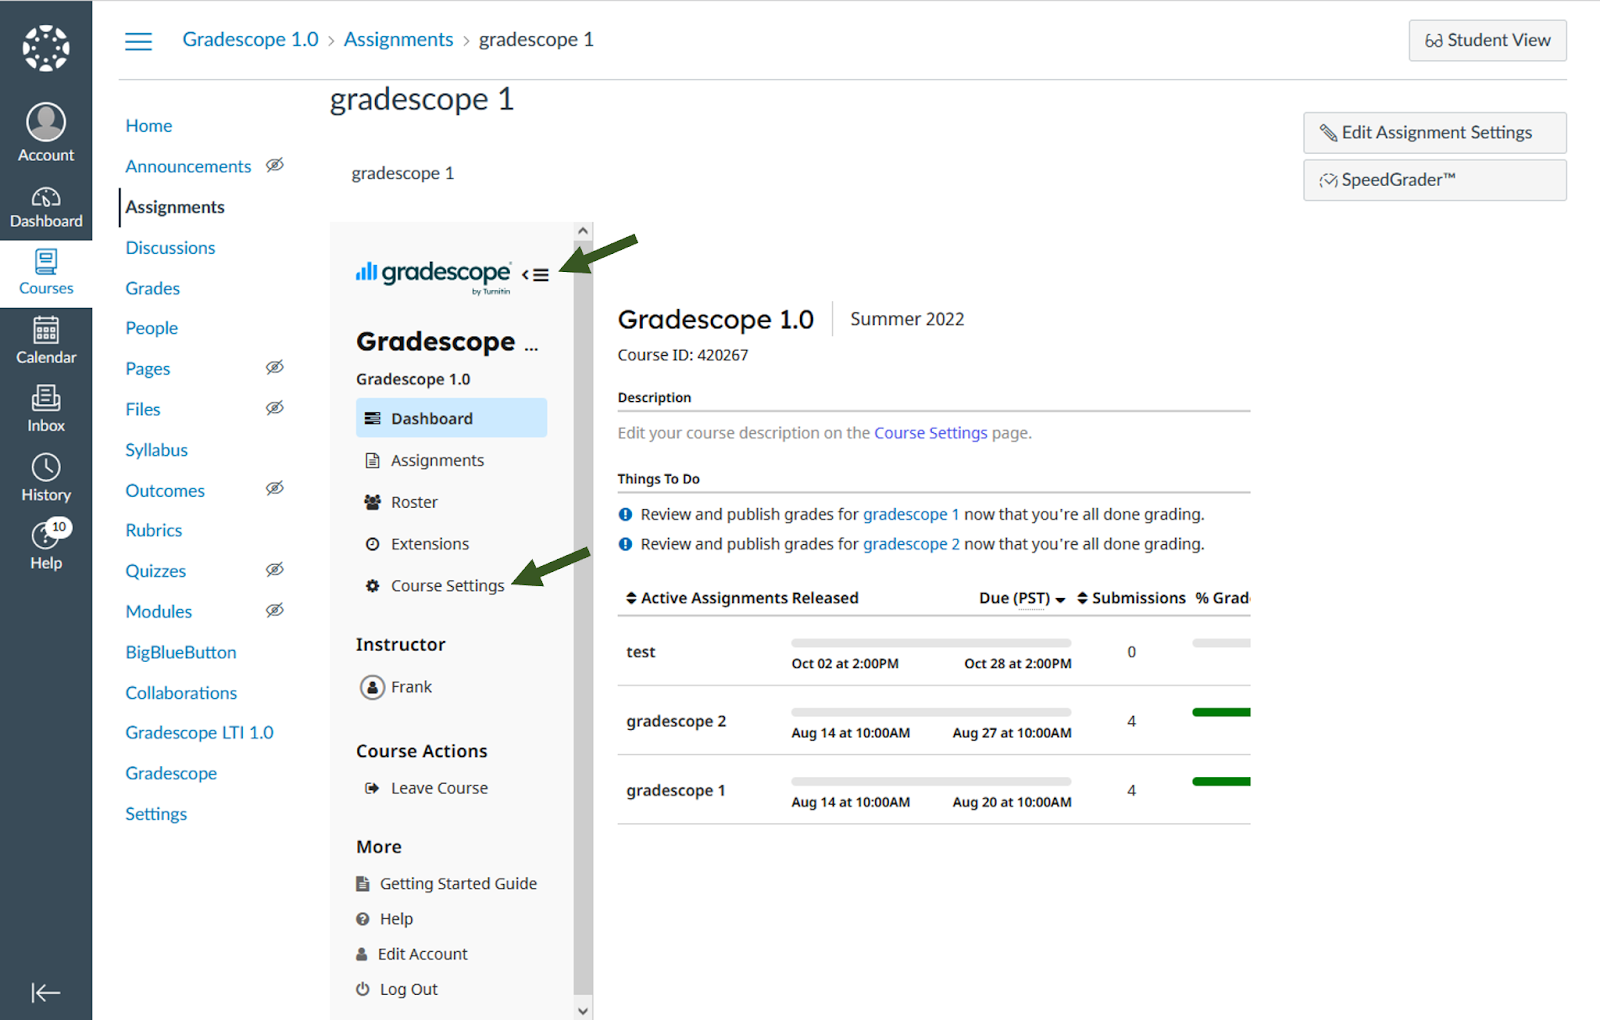Image resolution: width=1600 pixels, height=1020 pixels.
Task: Toggle Outcomes visibility eye icon
Action: (x=275, y=489)
